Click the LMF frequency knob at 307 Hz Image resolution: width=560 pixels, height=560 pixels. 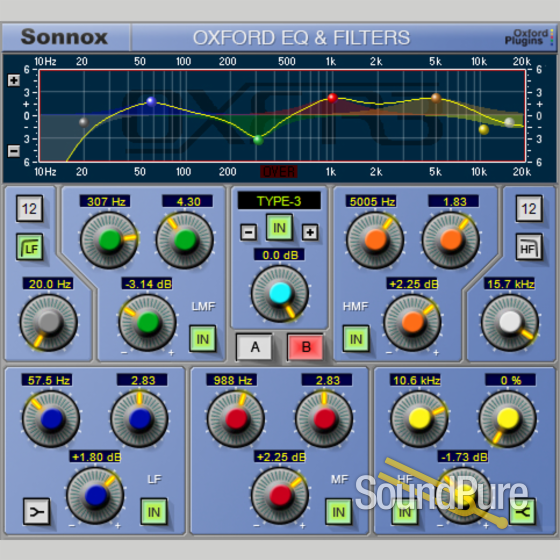(110, 240)
